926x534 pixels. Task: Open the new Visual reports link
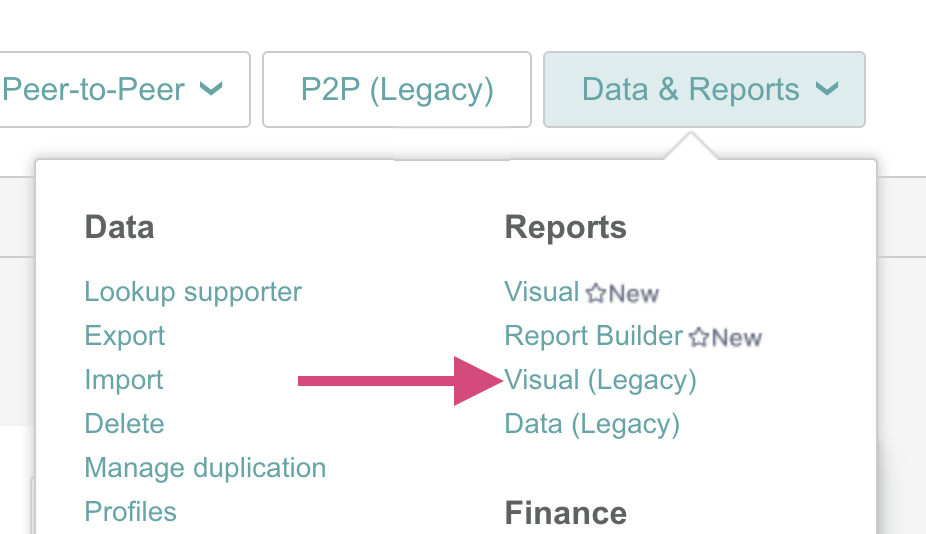click(542, 292)
